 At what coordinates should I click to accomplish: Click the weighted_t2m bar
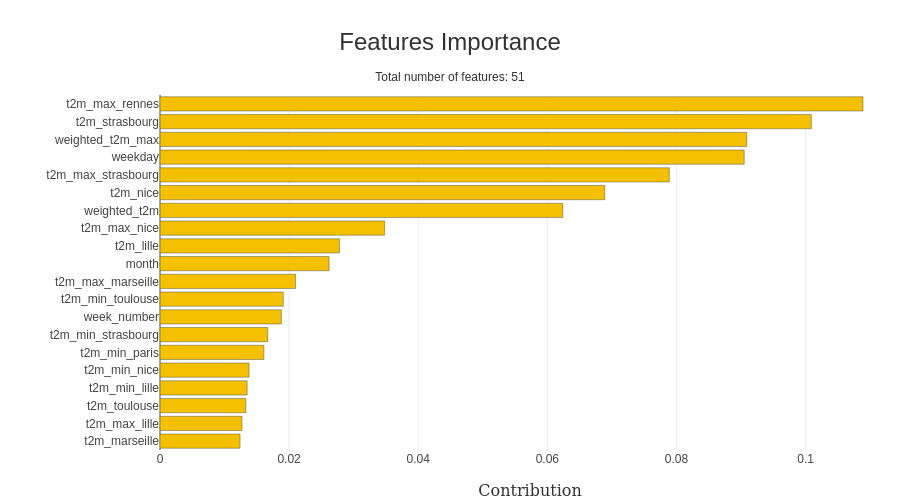(361, 211)
